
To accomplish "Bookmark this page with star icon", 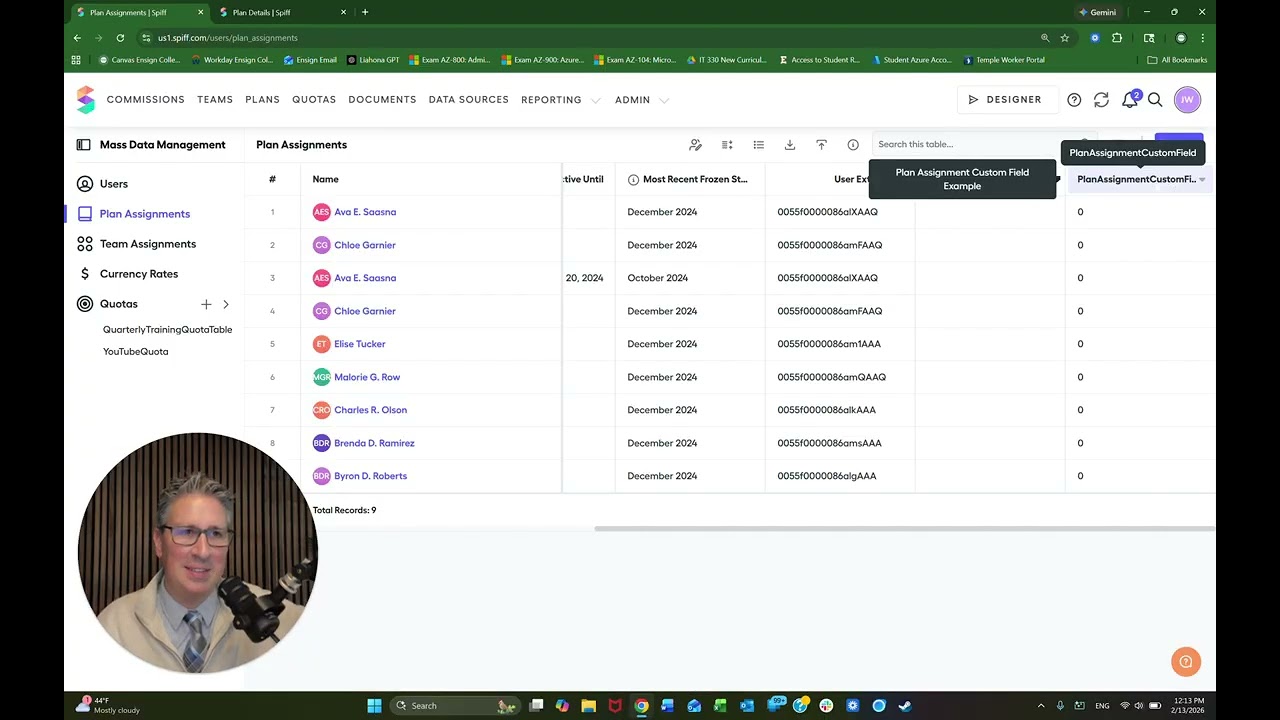I will tap(1065, 38).
